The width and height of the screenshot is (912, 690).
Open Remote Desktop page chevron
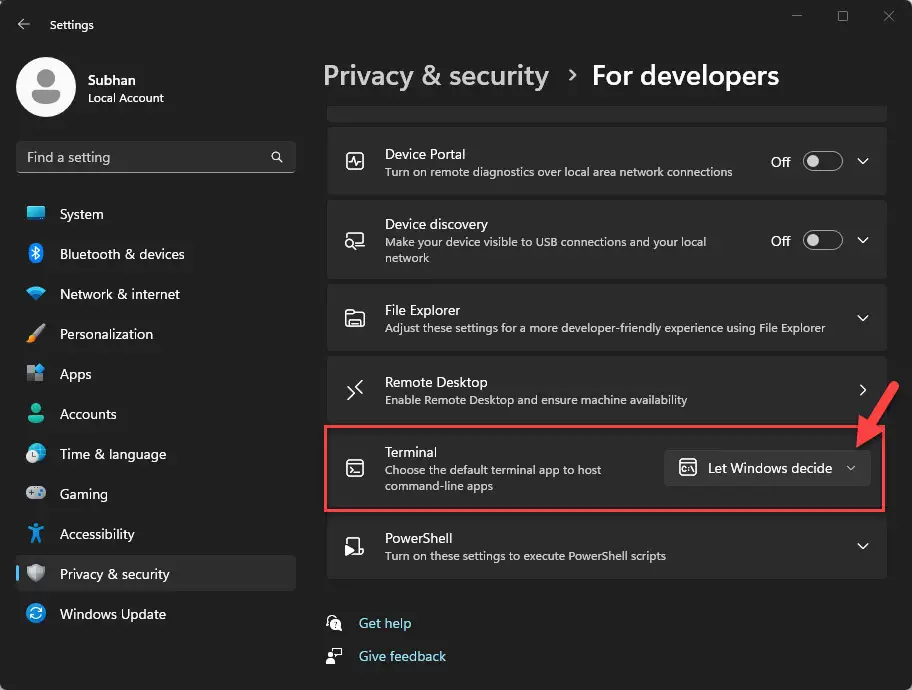[x=863, y=390]
